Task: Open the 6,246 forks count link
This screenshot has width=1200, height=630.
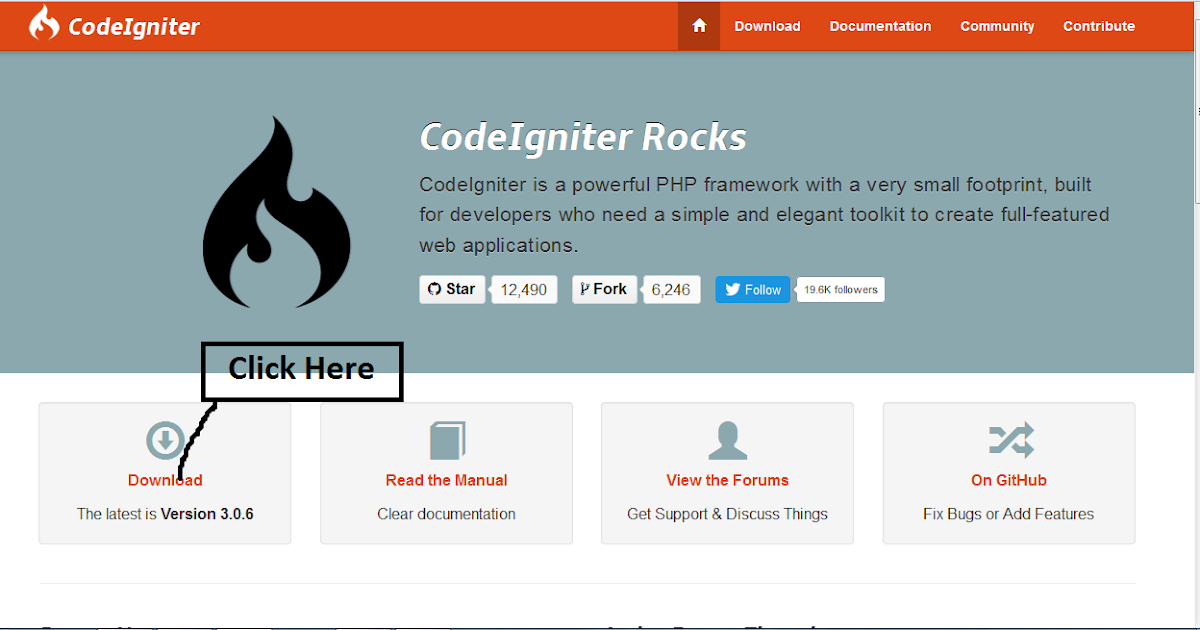Action: point(671,289)
